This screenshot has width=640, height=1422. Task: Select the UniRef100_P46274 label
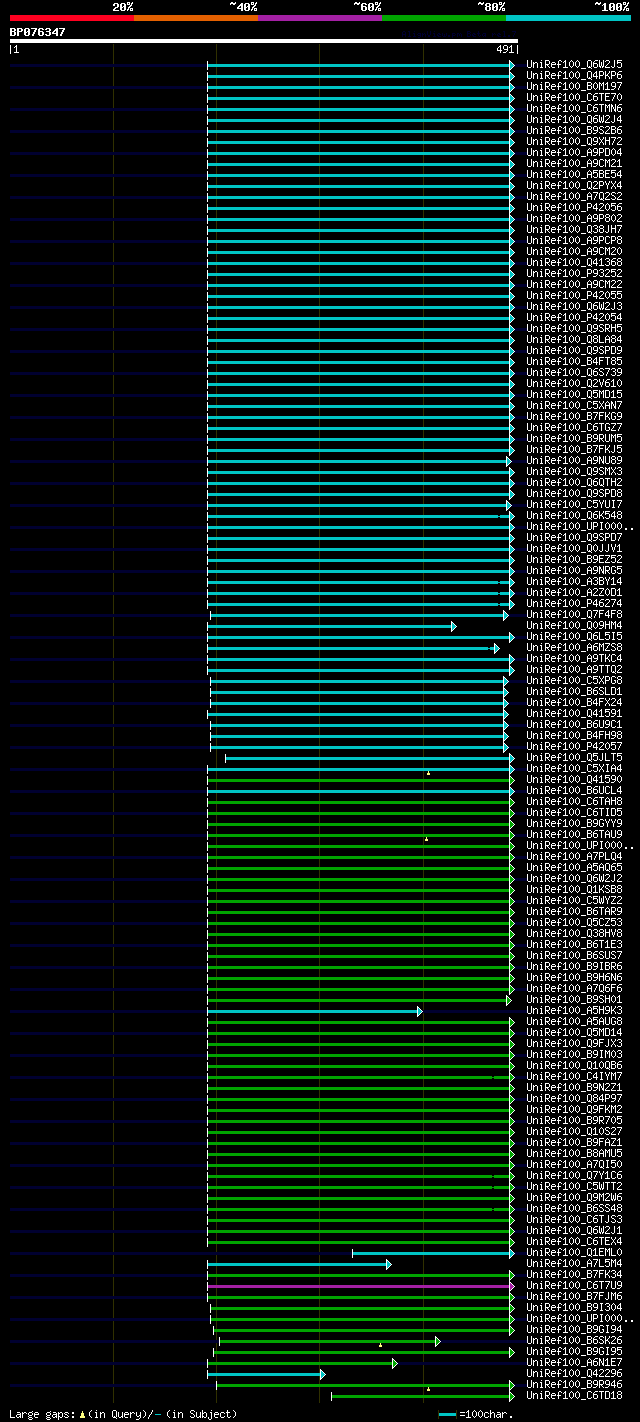[x=574, y=603]
